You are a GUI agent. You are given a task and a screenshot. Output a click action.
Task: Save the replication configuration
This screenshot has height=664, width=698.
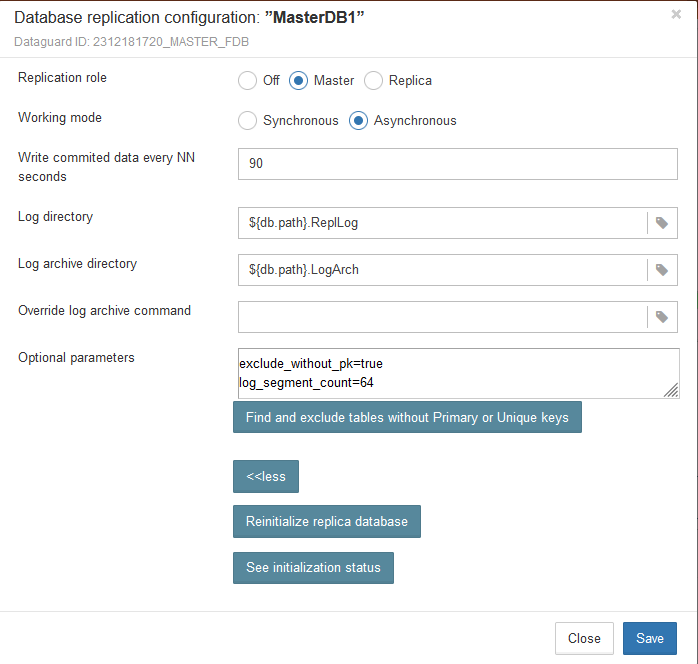point(649,638)
